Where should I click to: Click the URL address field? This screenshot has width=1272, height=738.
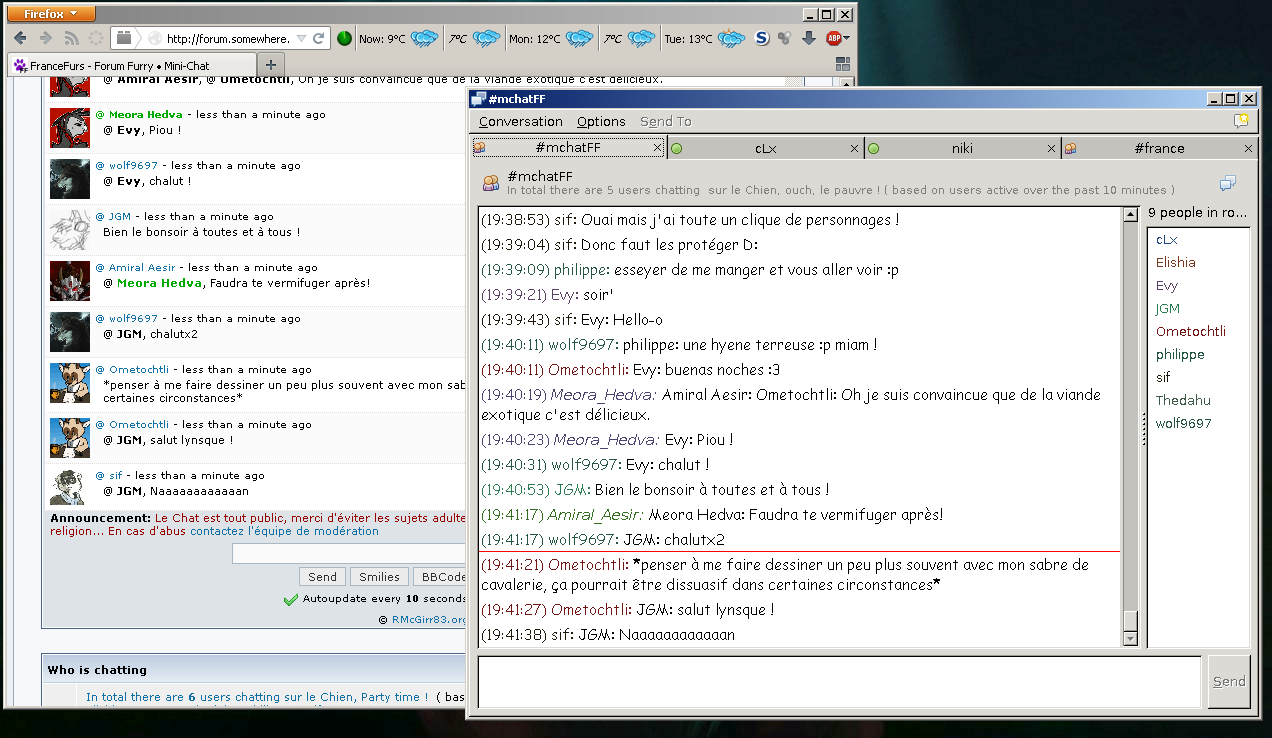228,39
